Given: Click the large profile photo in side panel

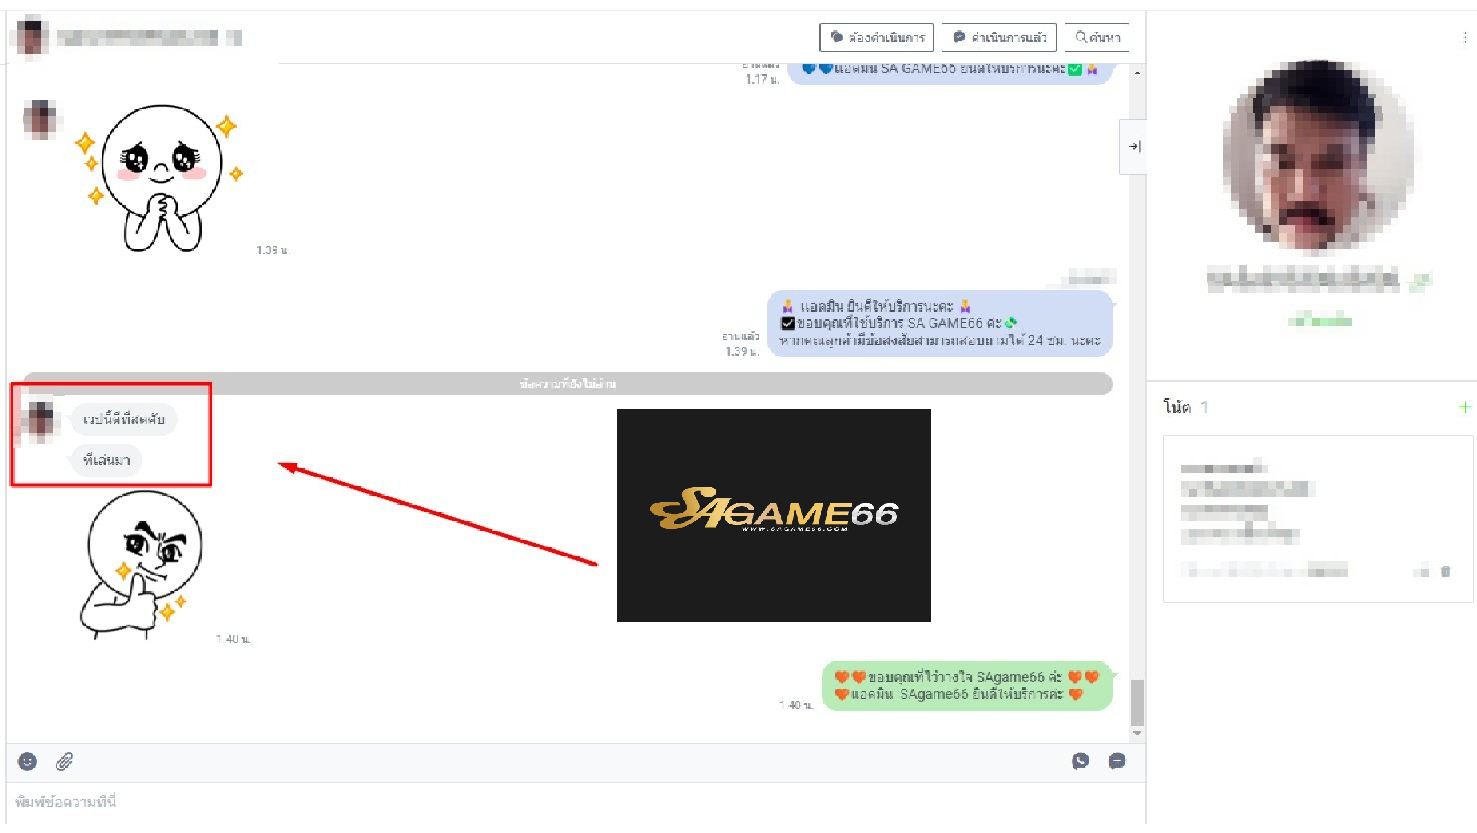Looking at the screenshot, I should [x=1317, y=157].
